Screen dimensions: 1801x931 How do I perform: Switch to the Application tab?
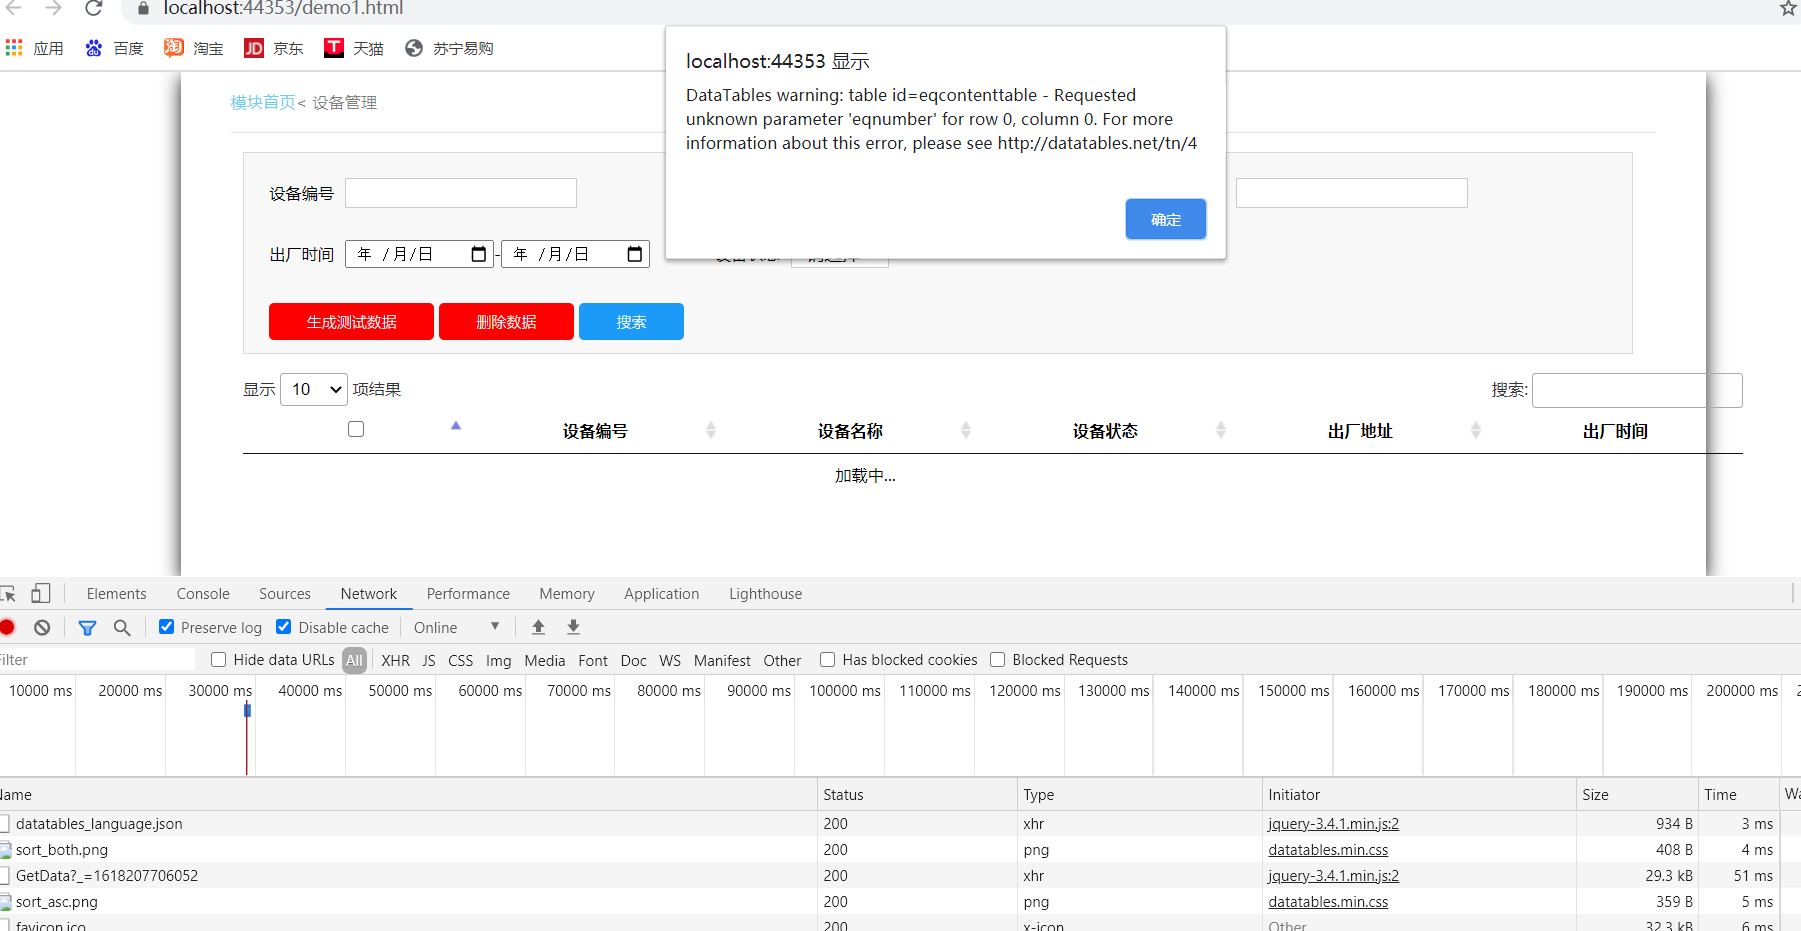(662, 594)
